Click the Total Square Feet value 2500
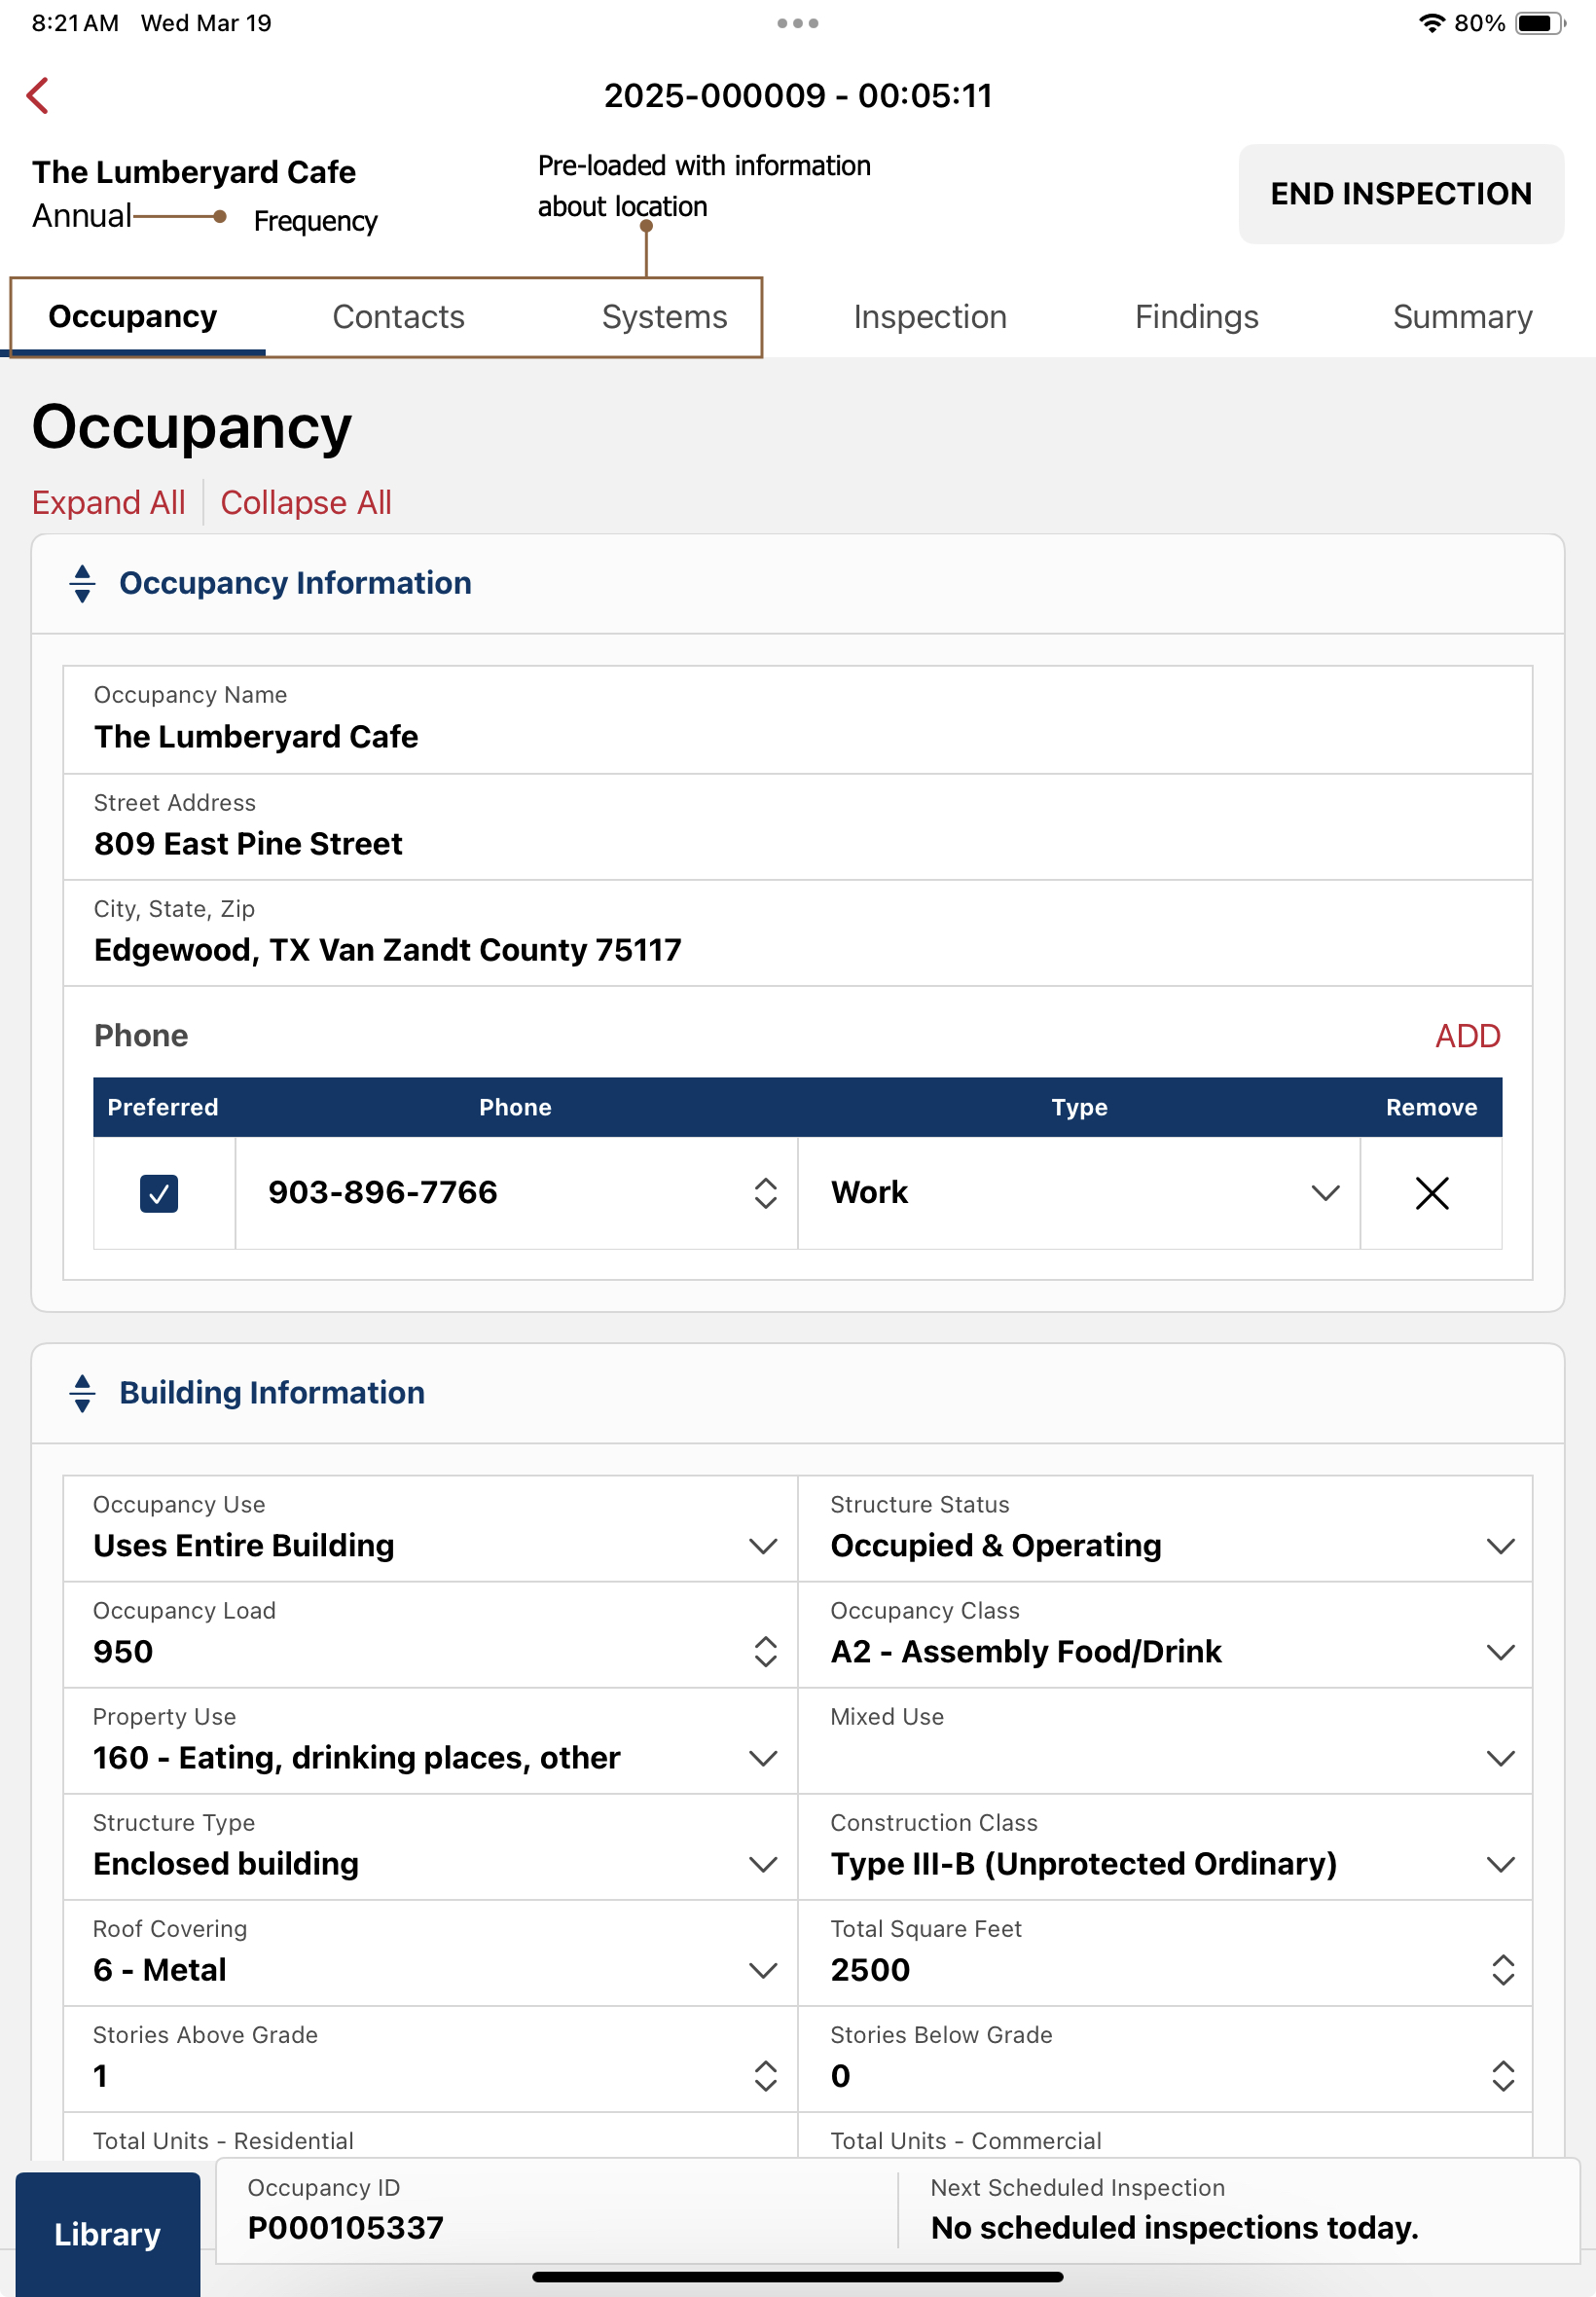1596x2297 pixels. pos(870,1970)
